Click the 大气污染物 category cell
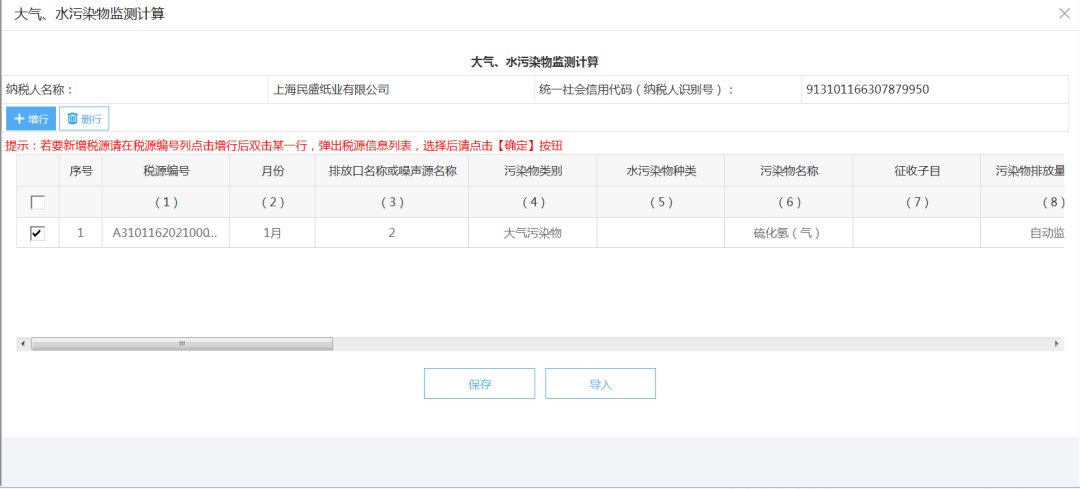 click(533, 233)
